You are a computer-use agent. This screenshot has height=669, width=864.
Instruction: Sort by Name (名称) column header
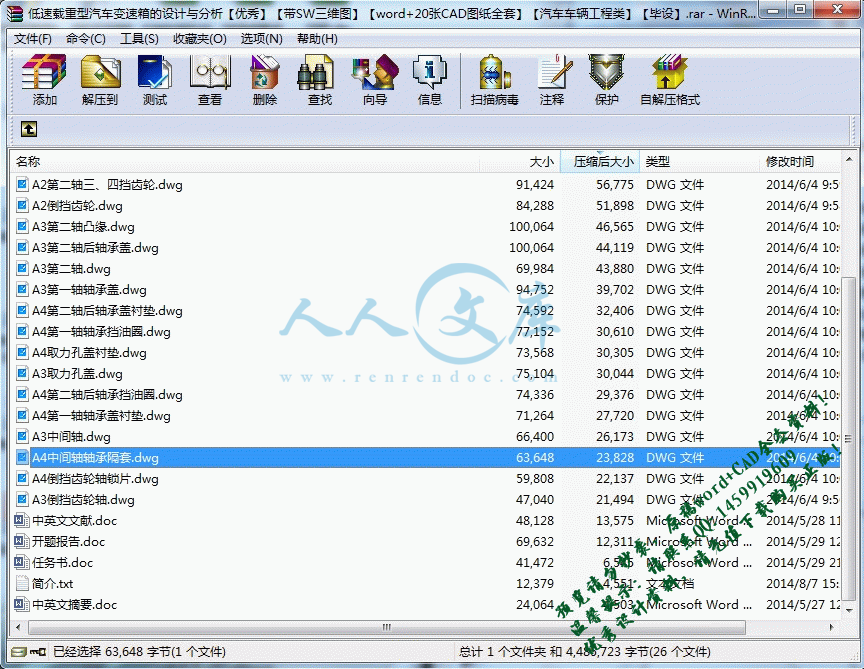click(x=245, y=161)
